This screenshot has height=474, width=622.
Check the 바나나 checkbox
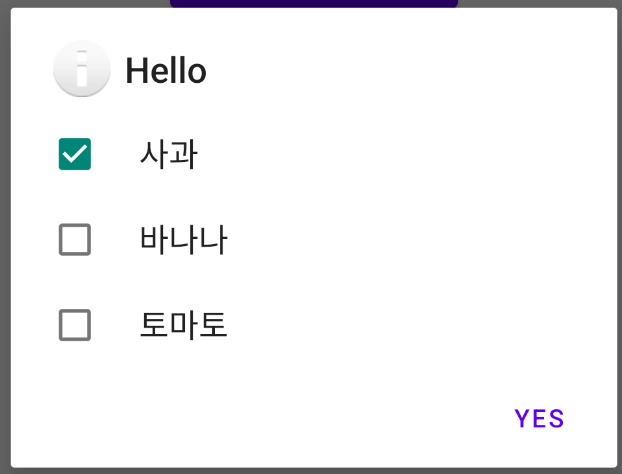75,240
